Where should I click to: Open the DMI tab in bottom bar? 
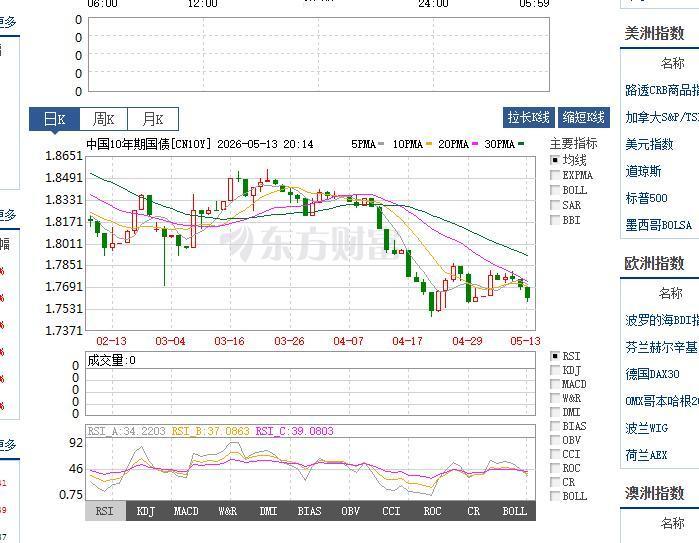[x=268, y=511]
